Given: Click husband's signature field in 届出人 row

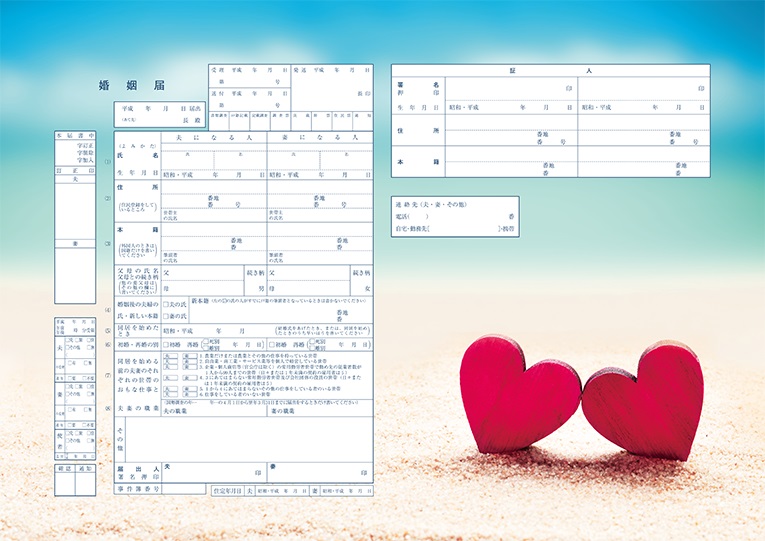Looking at the screenshot, I should pos(214,471).
